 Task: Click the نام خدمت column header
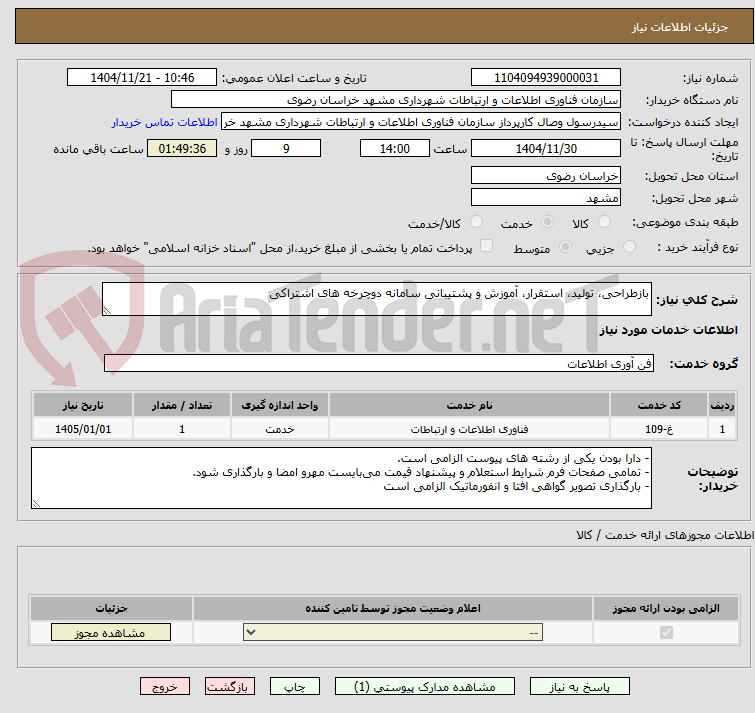469,405
